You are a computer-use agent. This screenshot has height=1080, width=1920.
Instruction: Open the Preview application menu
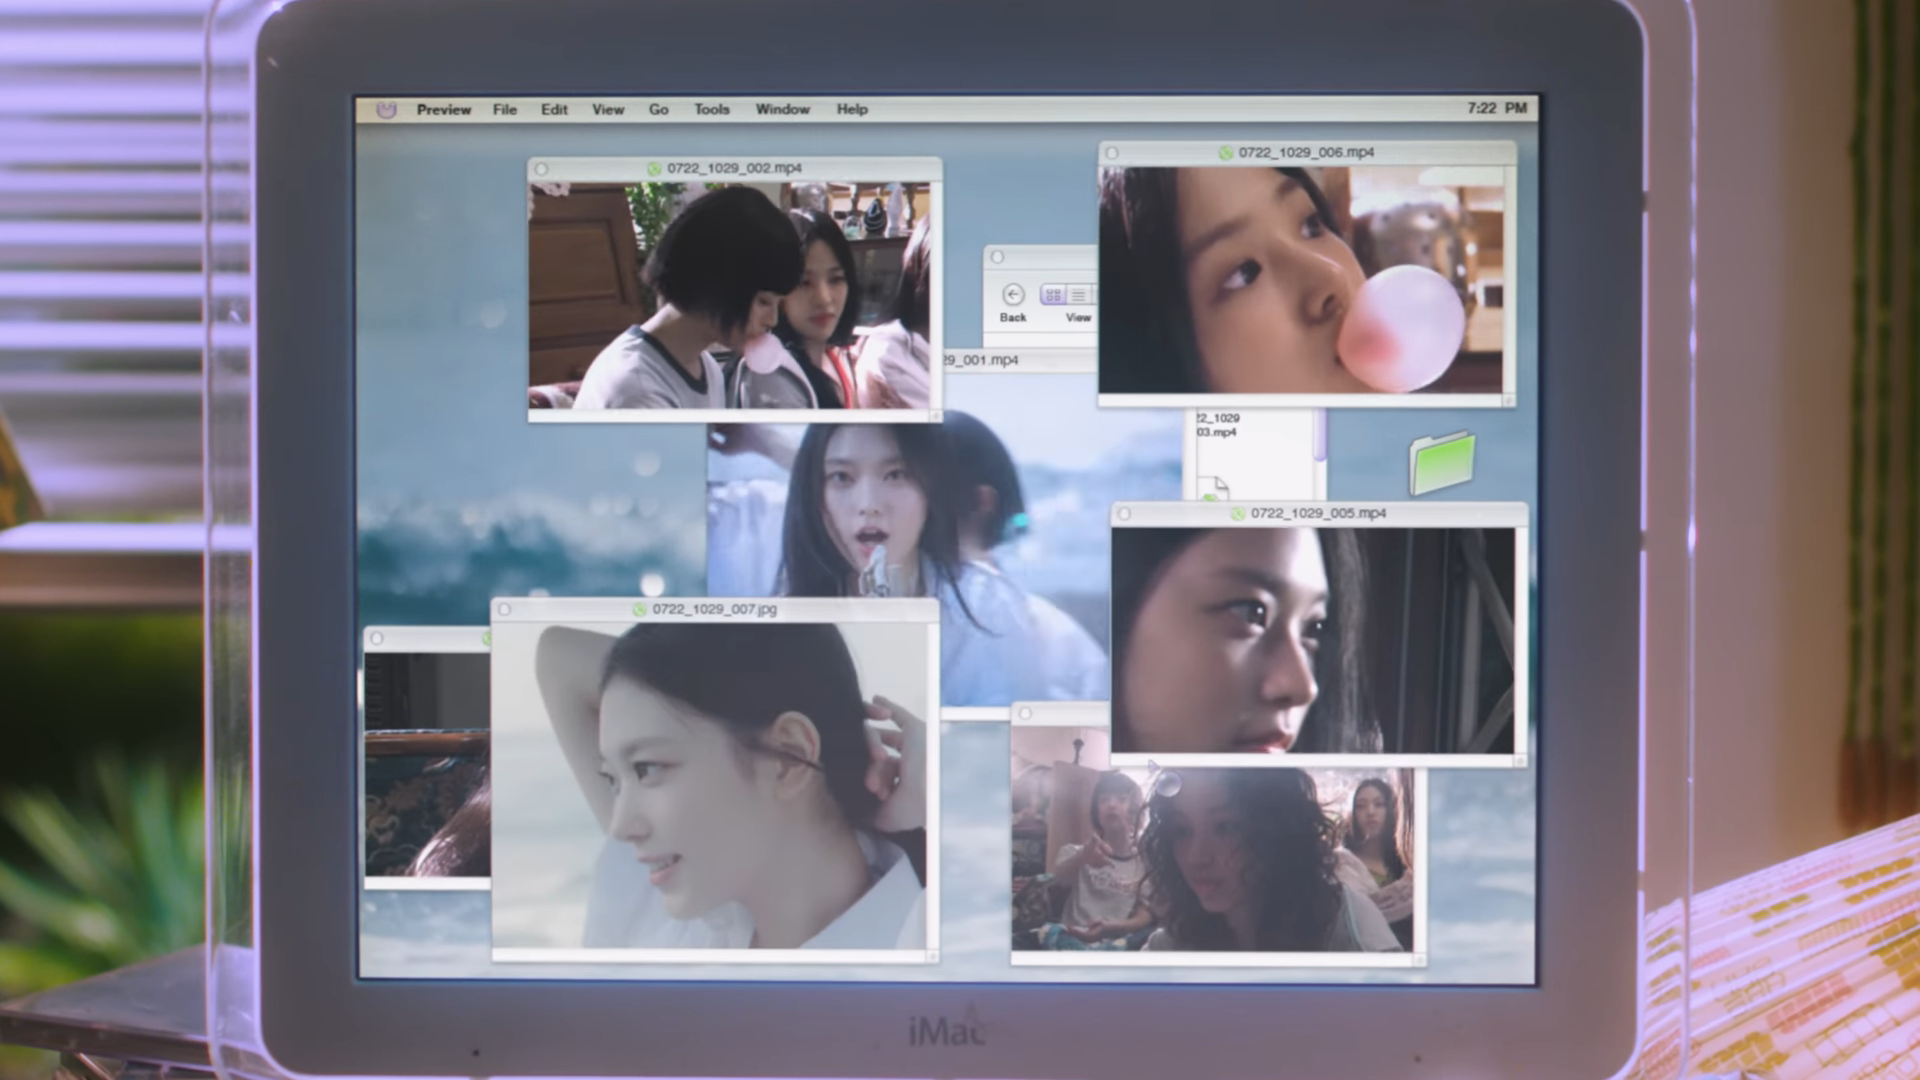[x=444, y=109]
